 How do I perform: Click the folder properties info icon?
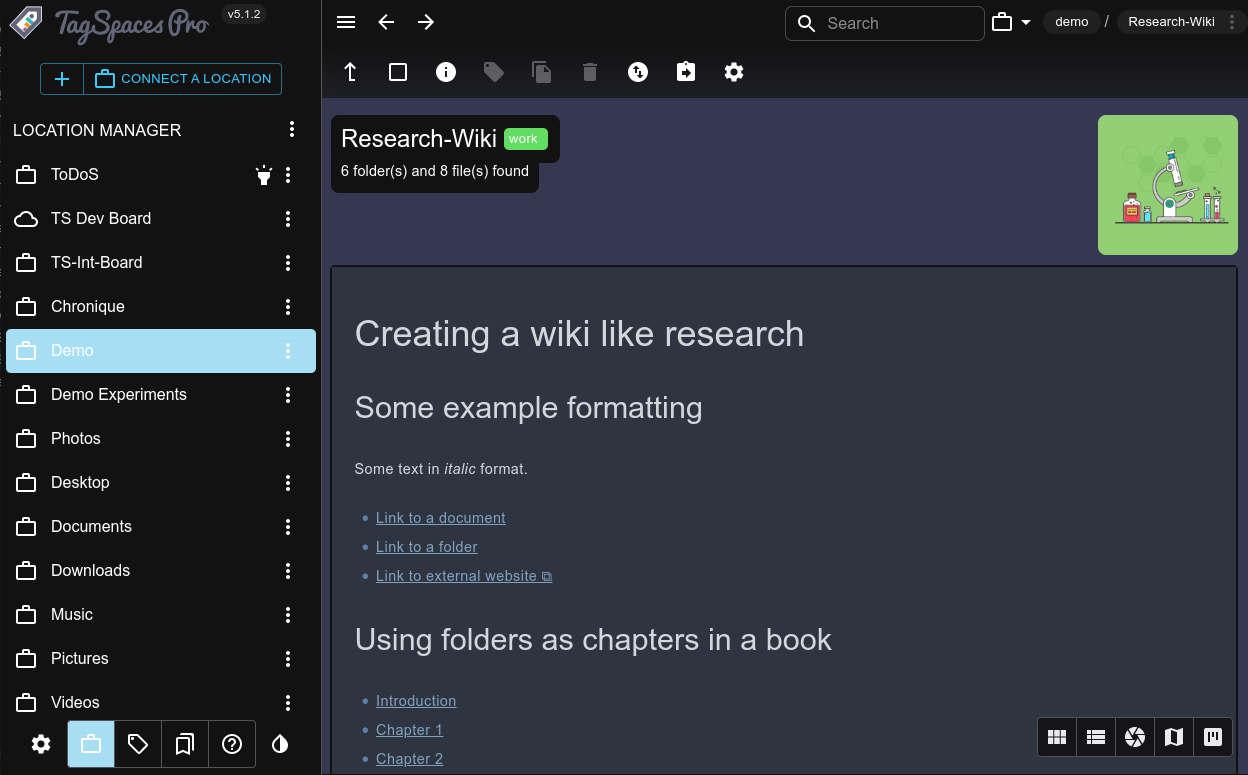(446, 72)
